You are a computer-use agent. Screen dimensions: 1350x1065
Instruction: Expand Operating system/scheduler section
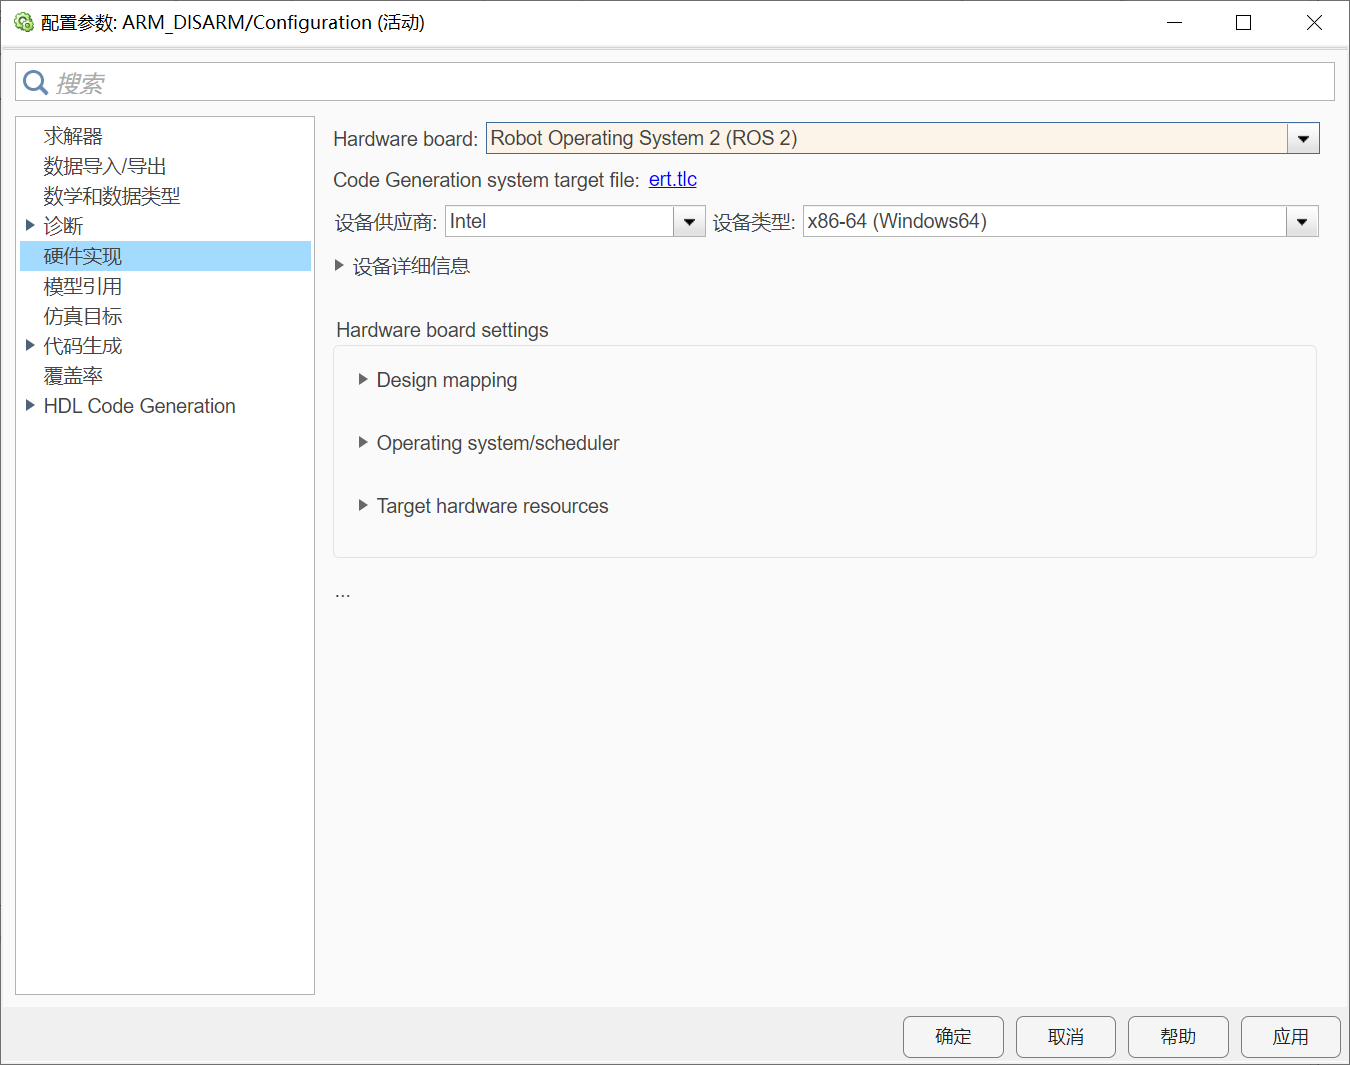363,442
